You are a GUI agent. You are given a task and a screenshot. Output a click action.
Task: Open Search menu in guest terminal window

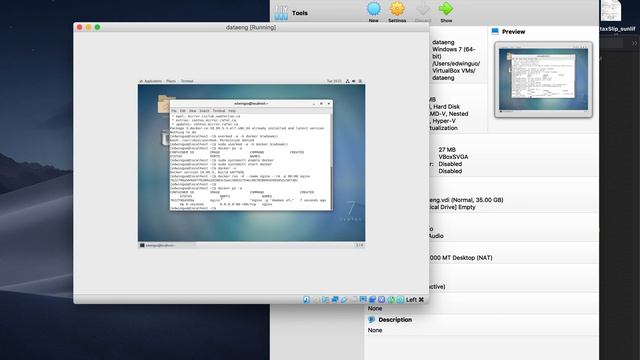coord(204,111)
